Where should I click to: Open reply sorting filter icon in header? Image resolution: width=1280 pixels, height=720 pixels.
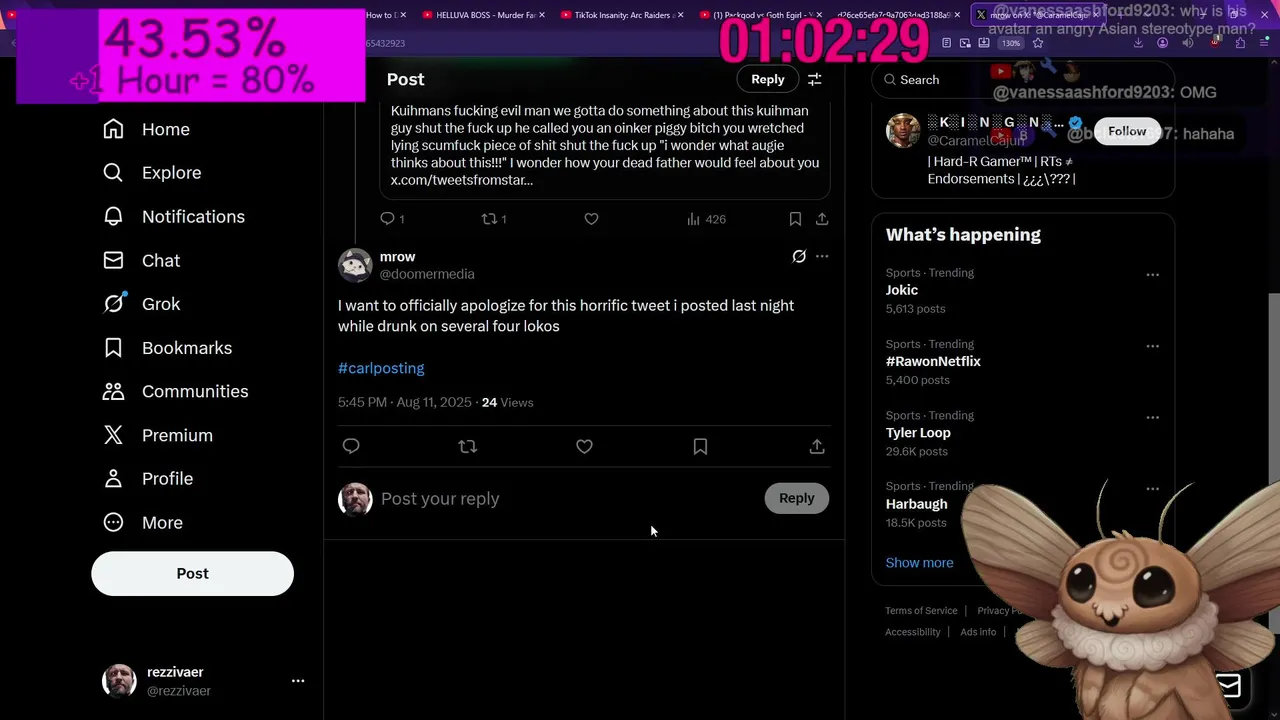815,79
